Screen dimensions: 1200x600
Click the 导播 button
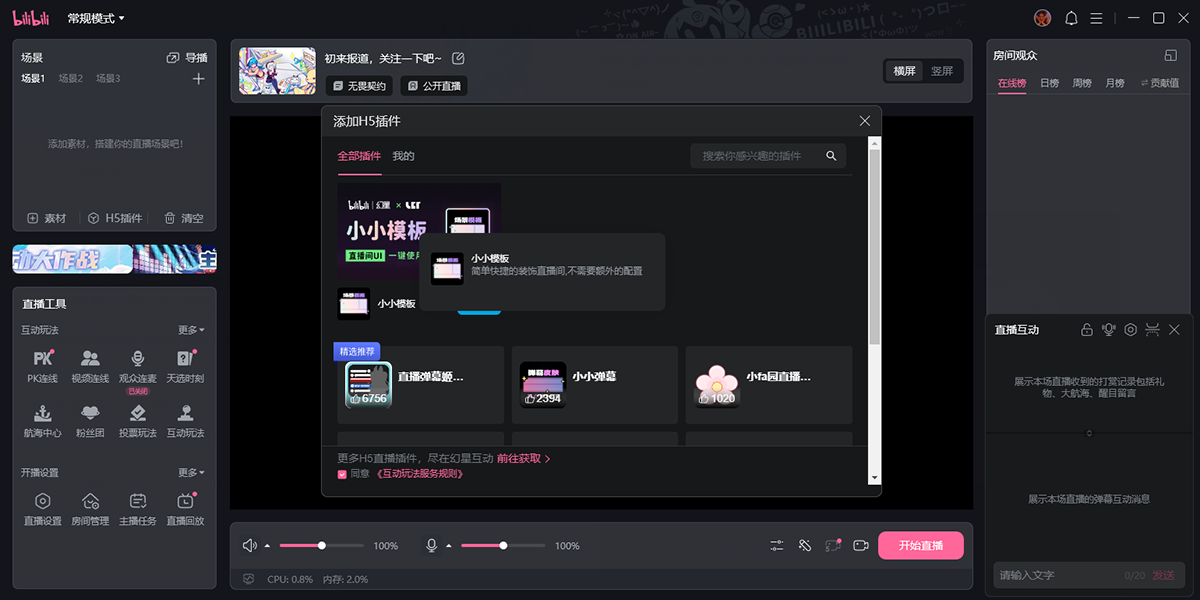pos(187,58)
